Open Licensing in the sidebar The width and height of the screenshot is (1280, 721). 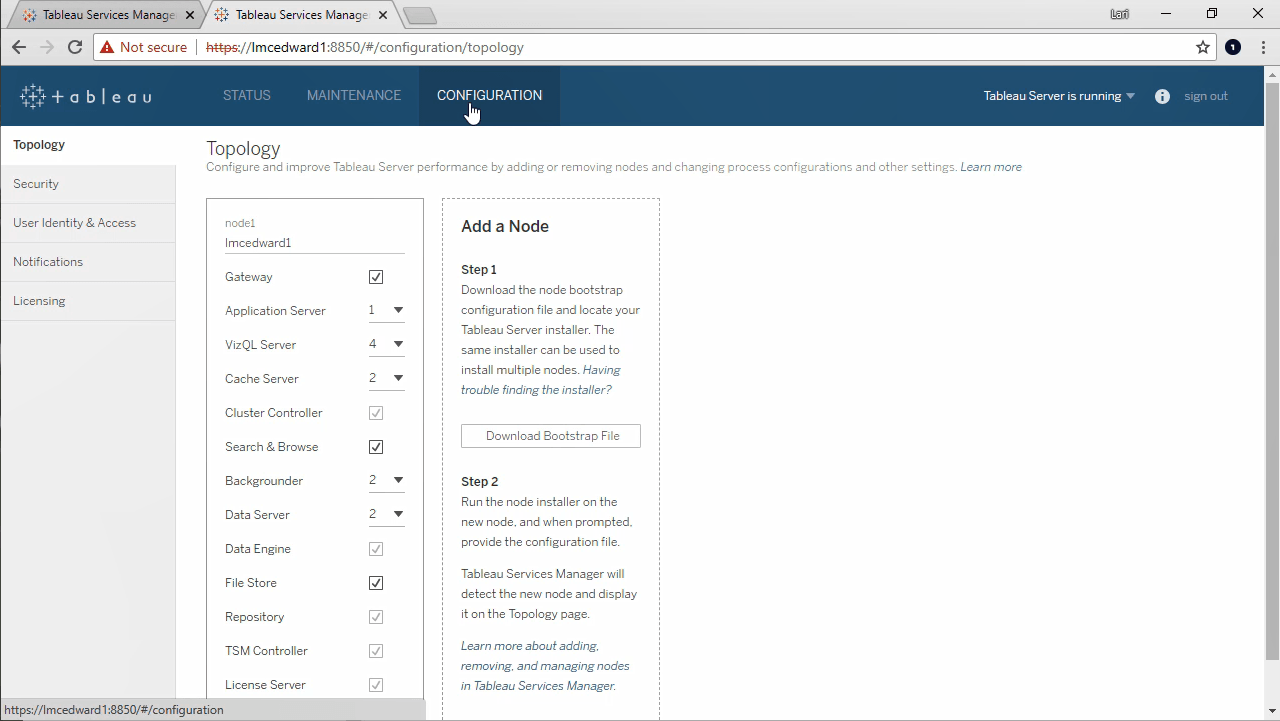(88, 301)
